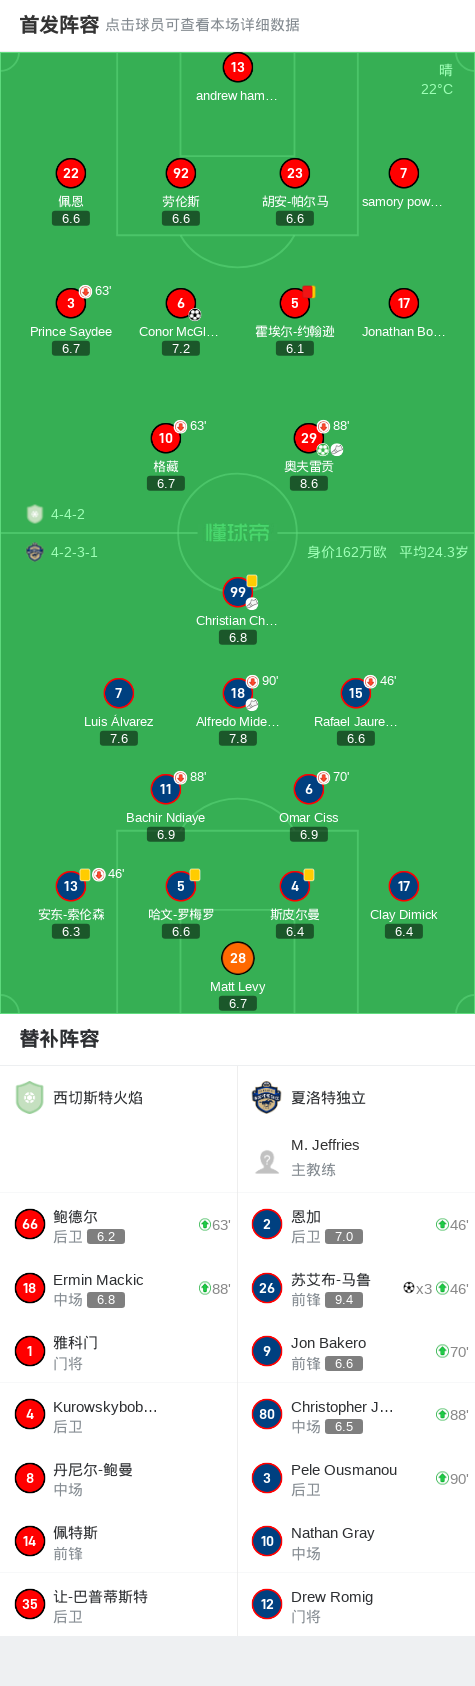Image resolution: width=475 pixels, height=1686 pixels.
Task: Click rating 8.6 badge under 奥夫雷贡
Action: pyautogui.click(x=309, y=484)
